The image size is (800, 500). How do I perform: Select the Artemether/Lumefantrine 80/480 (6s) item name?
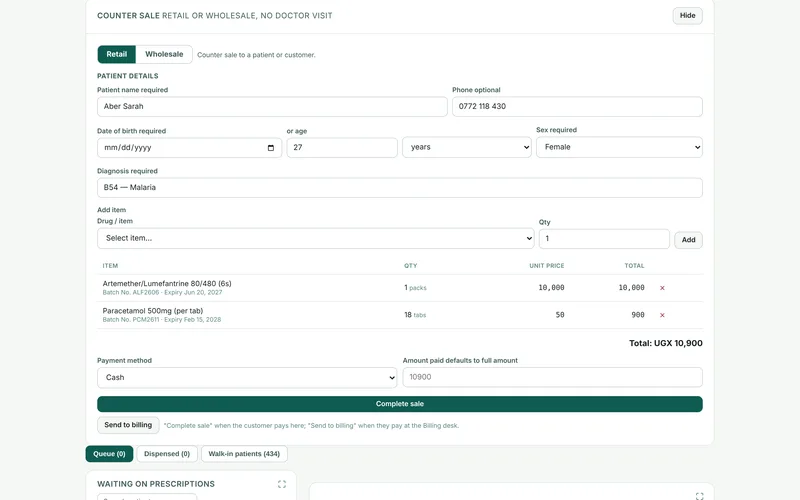pyautogui.click(x=167, y=283)
